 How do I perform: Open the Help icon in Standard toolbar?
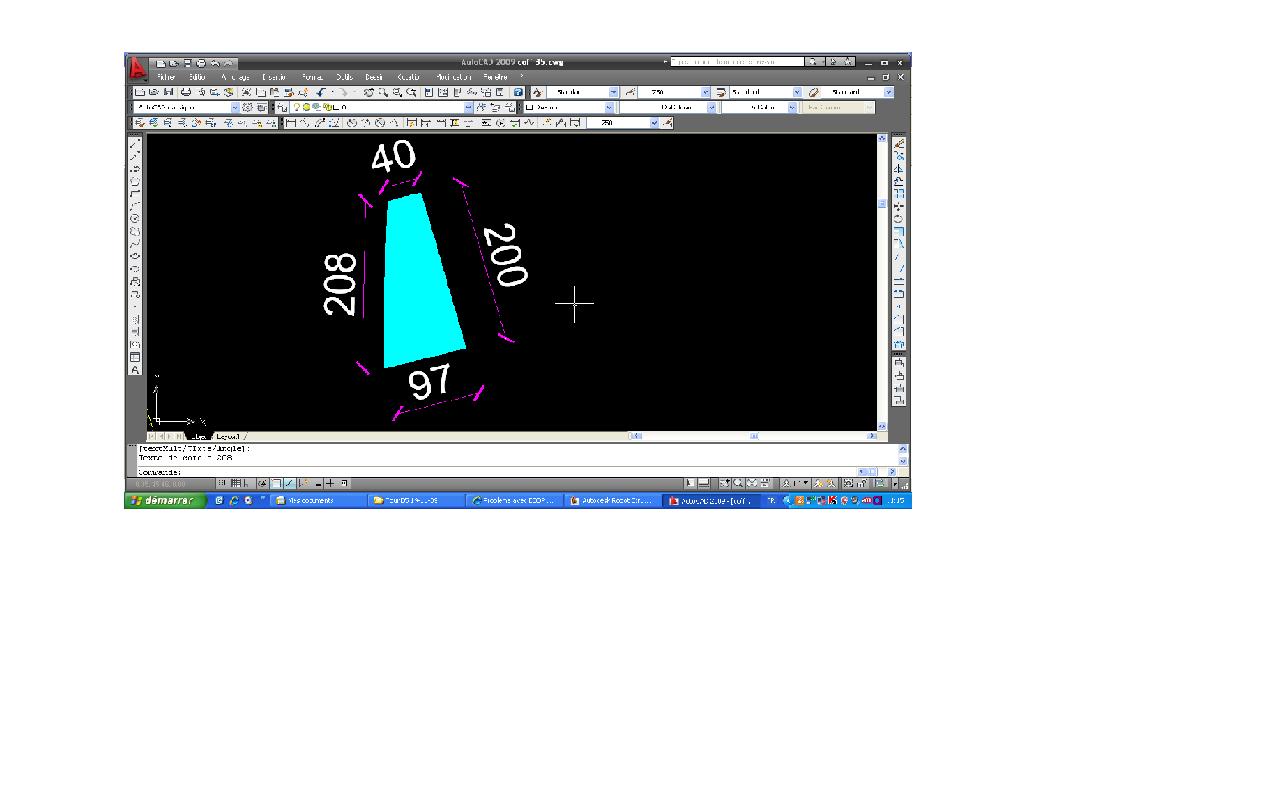[x=518, y=92]
